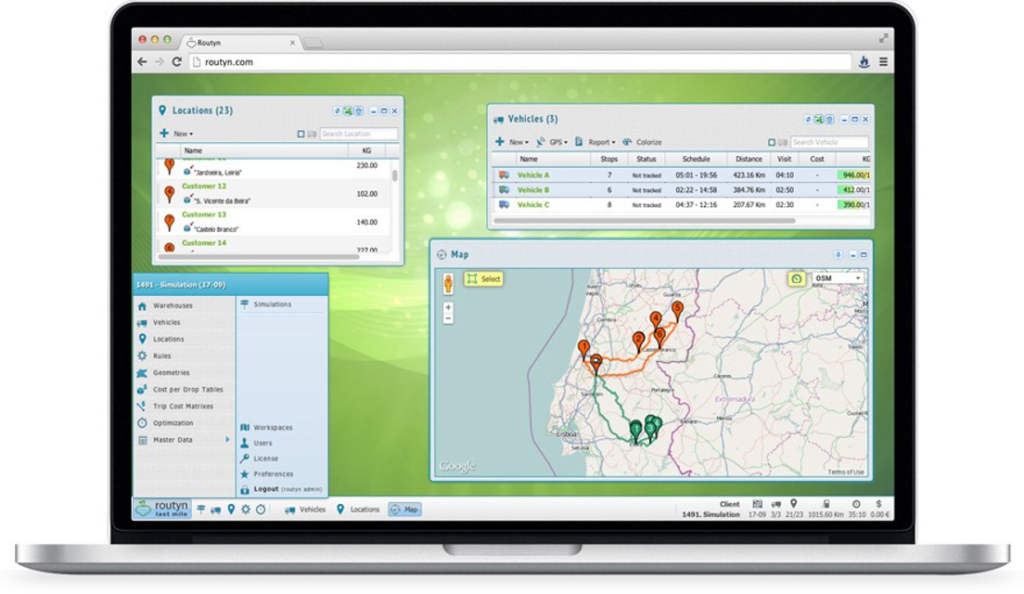The width and height of the screenshot is (1024, 594).
Task: Click the orange pin for Customer 13
Action: coord(169,223)
